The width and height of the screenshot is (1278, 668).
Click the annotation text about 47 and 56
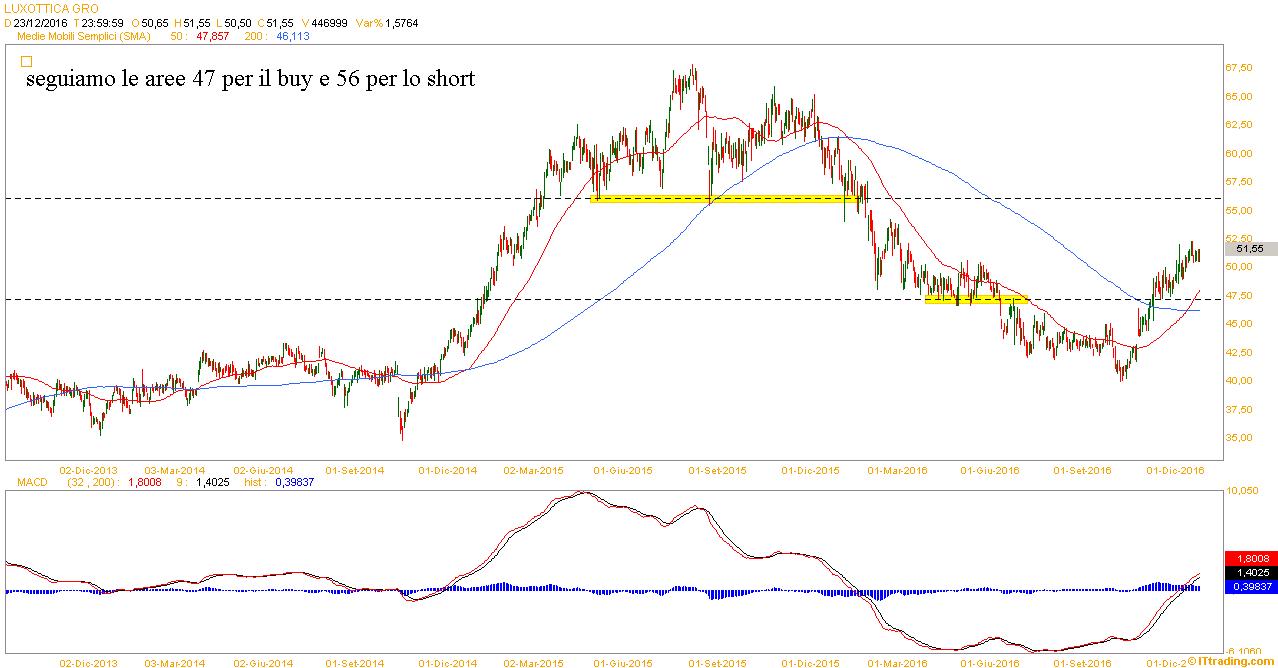[248, 79]
